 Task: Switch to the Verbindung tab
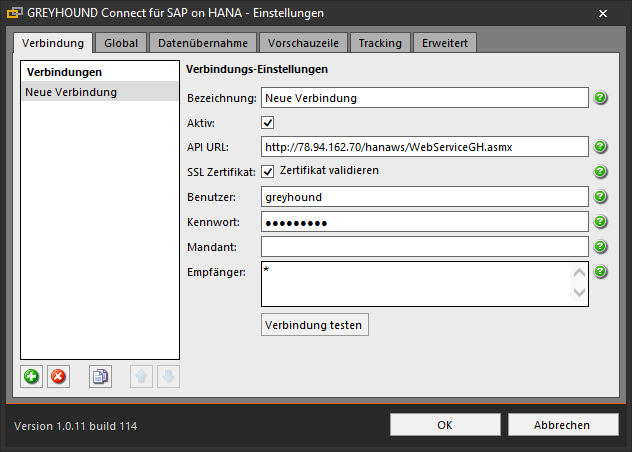[53, 43]
